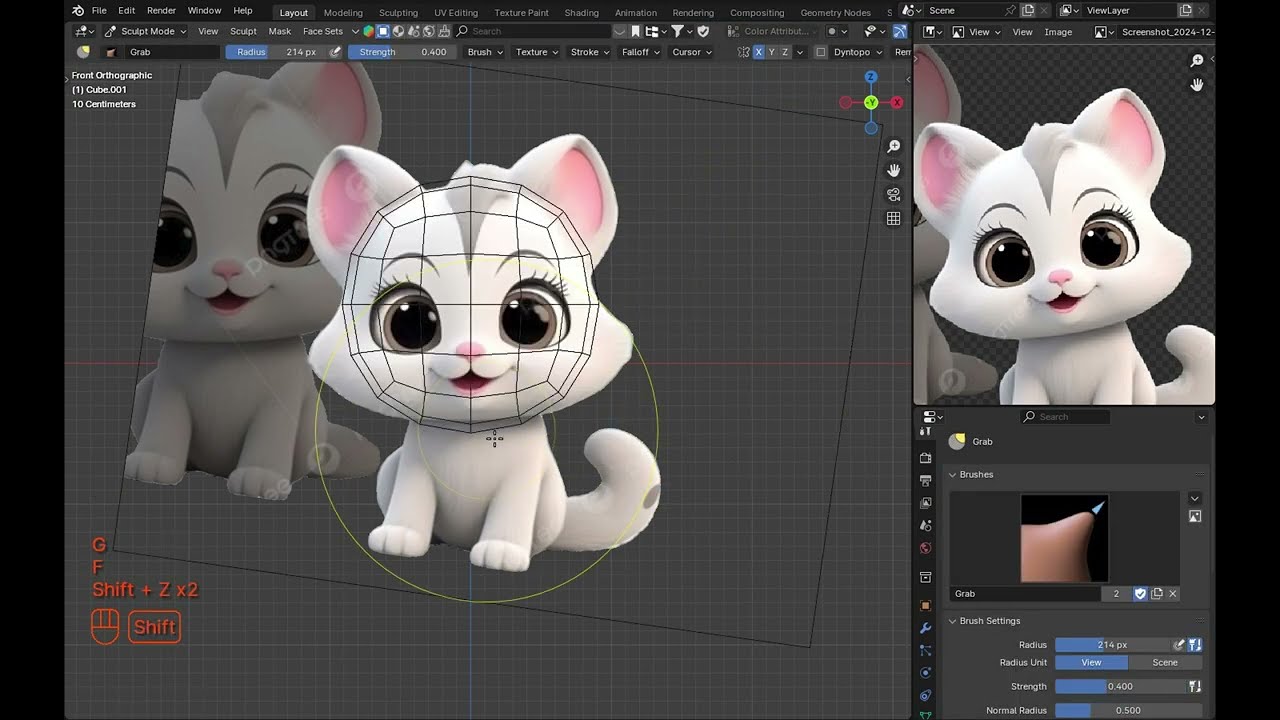Viewport: 1280px width, 720px height.
Task: Open the Render menu
Action: tap(161, 11)
